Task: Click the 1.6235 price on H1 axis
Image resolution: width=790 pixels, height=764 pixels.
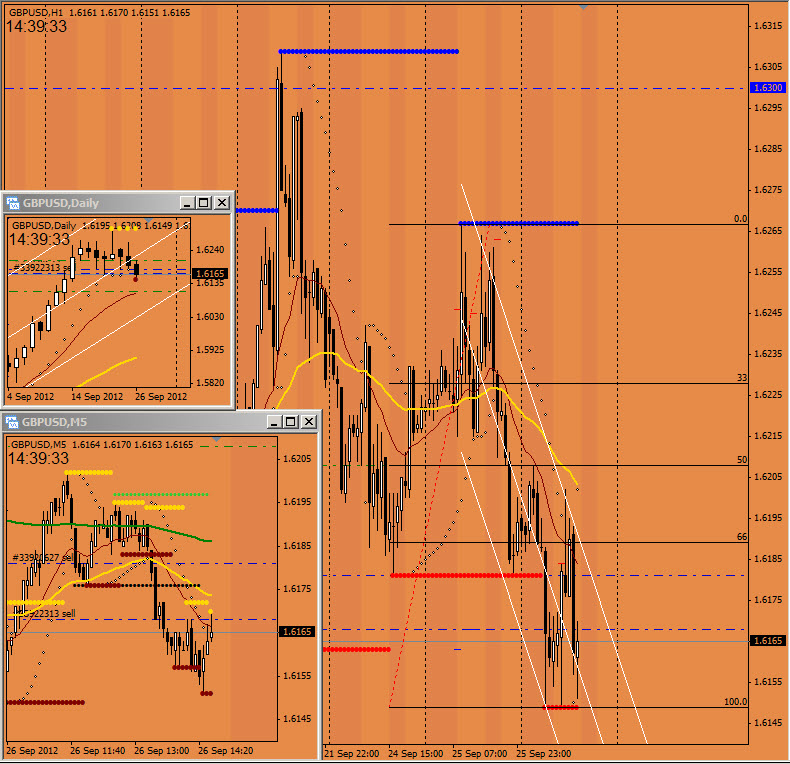Action: (768, 353)
